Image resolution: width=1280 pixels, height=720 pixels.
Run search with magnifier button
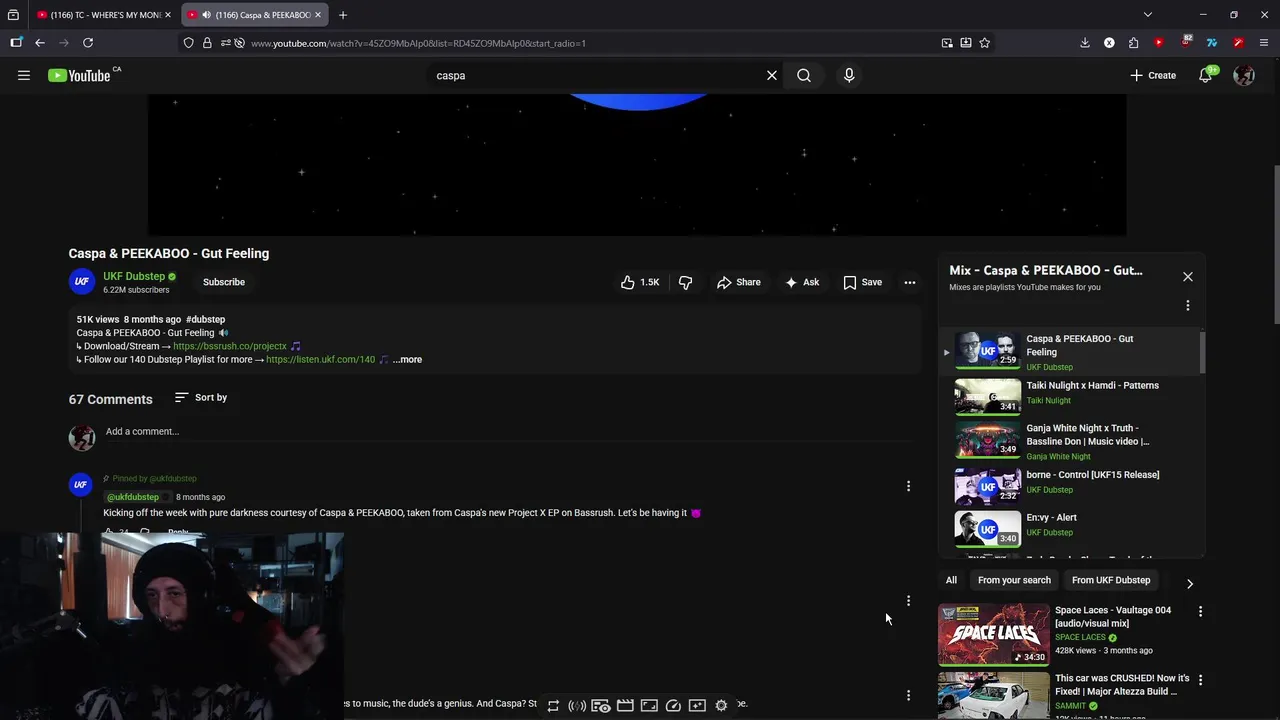[804, 75]
